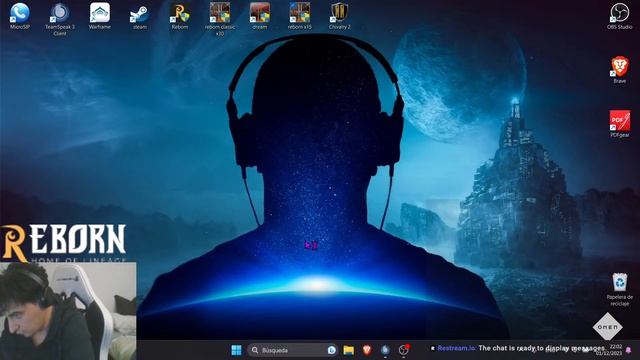640x360 pixels.
Task: Open the Windows Start menu
Action: tap(236, 350)
